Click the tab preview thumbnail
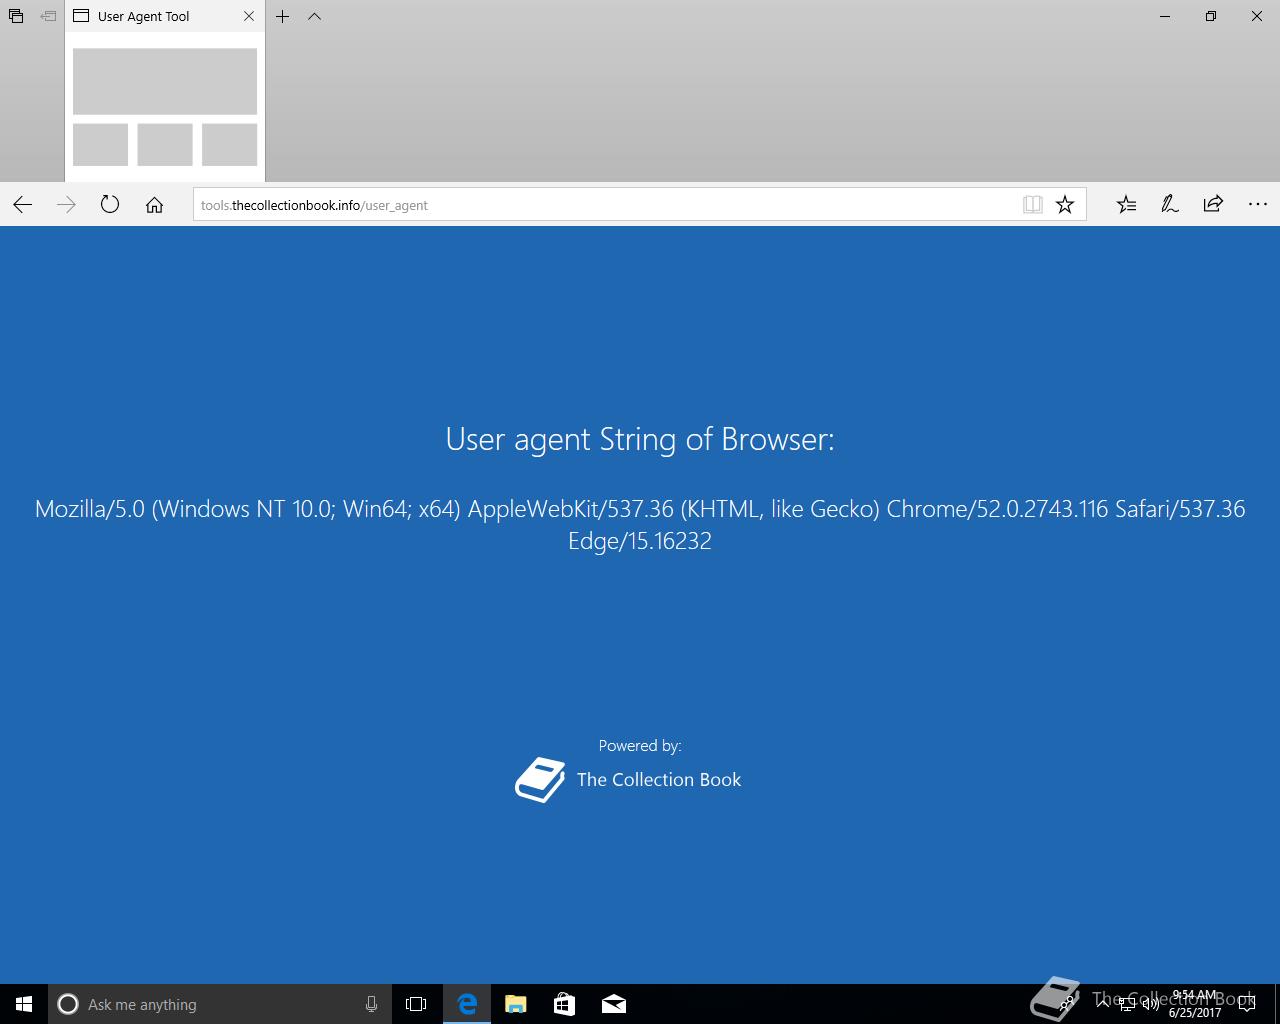The image size is (1280, 1024). (x=165, y=107)
